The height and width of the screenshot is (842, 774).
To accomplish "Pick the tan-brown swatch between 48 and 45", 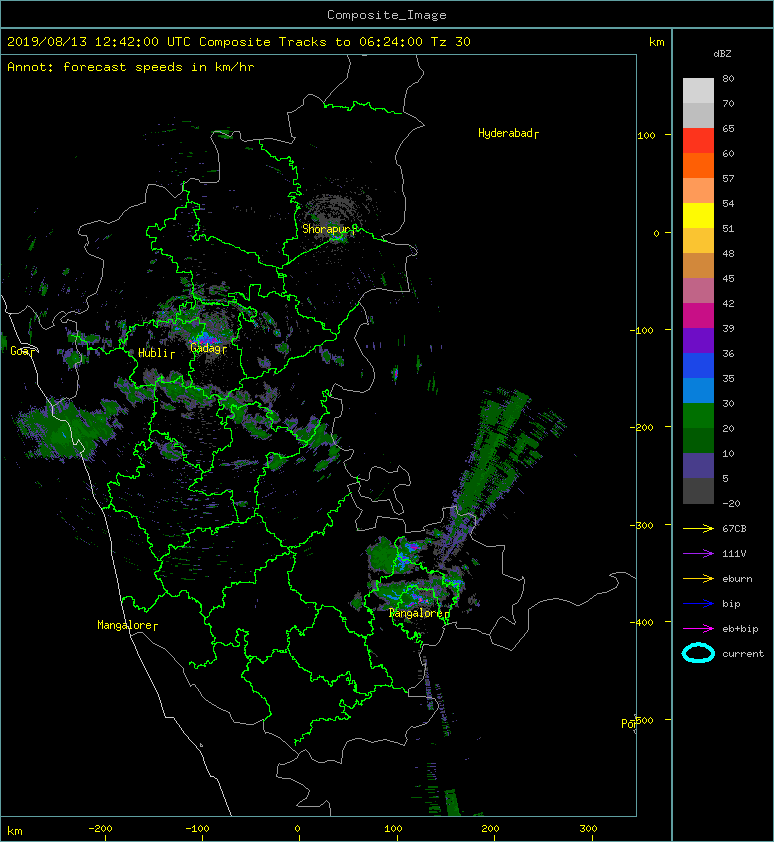I will [x=698, y=265].
